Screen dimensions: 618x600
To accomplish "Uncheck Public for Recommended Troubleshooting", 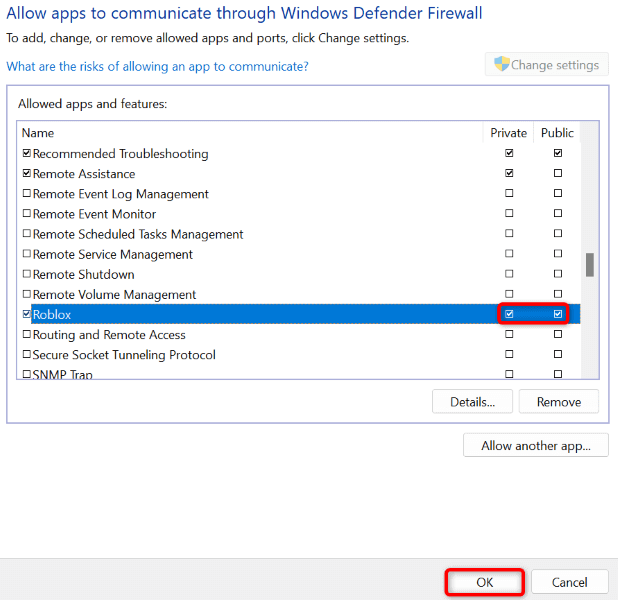I will (x=557, y=154).
